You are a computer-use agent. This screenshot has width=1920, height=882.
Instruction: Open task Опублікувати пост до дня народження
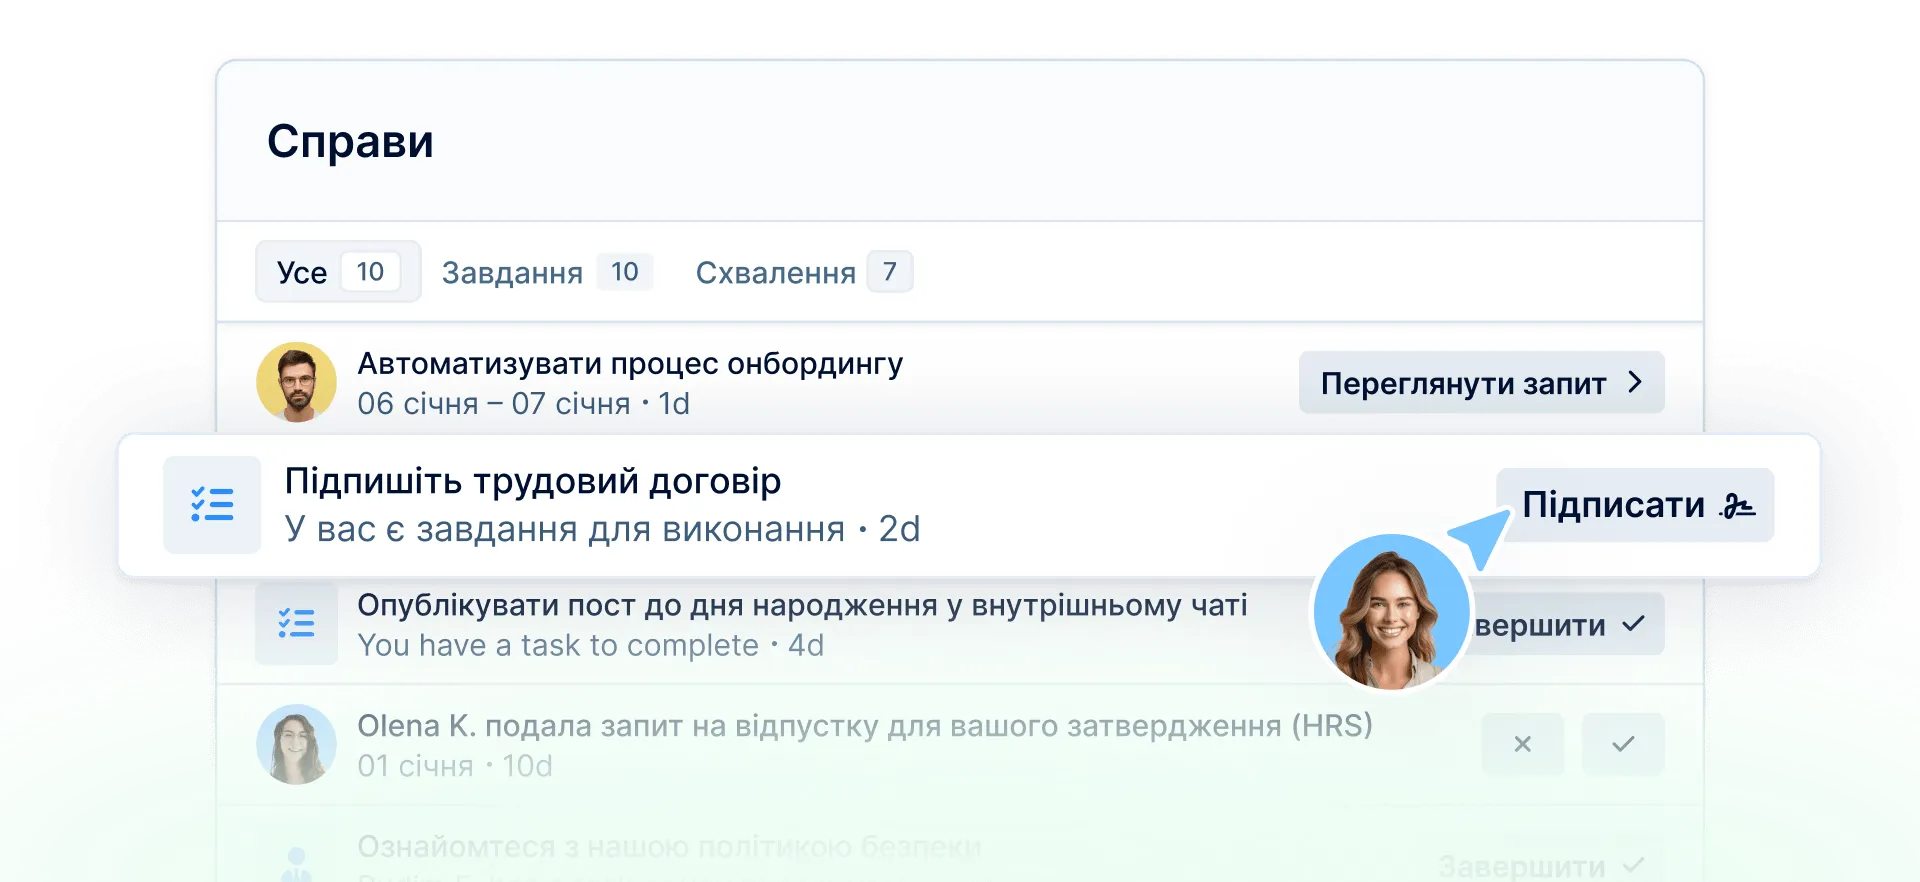802,605
